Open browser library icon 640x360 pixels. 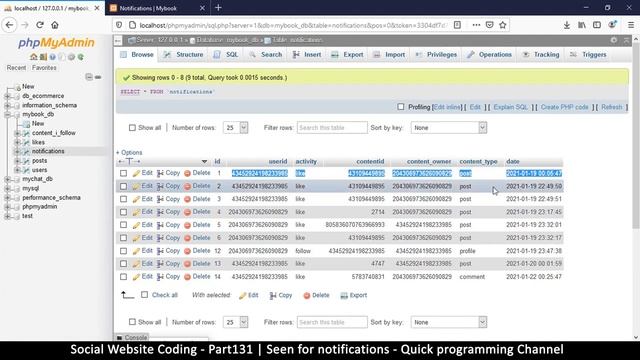point(582,25)
